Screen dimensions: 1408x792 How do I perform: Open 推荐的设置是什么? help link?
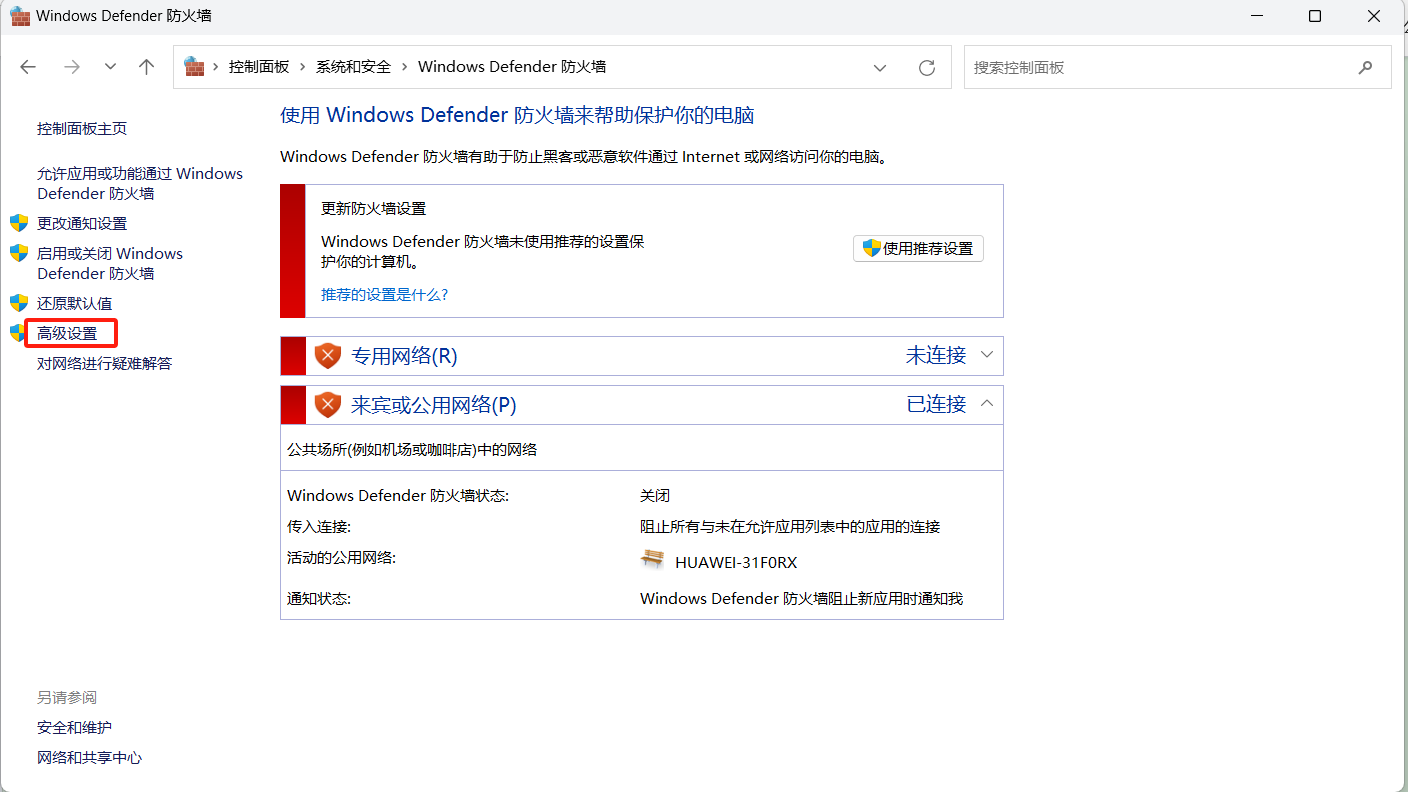(x=385, y=295)
